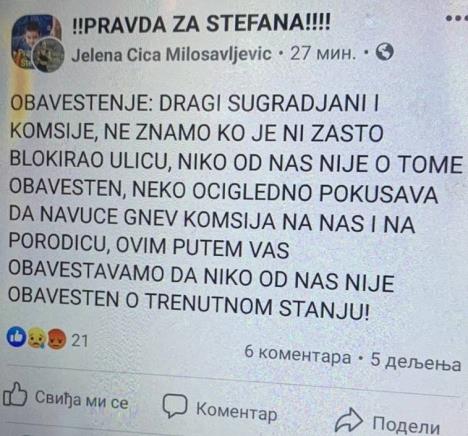Tap the Свиђа ми се button label
The width and height of the screenshot is (468, 436).
82,400
